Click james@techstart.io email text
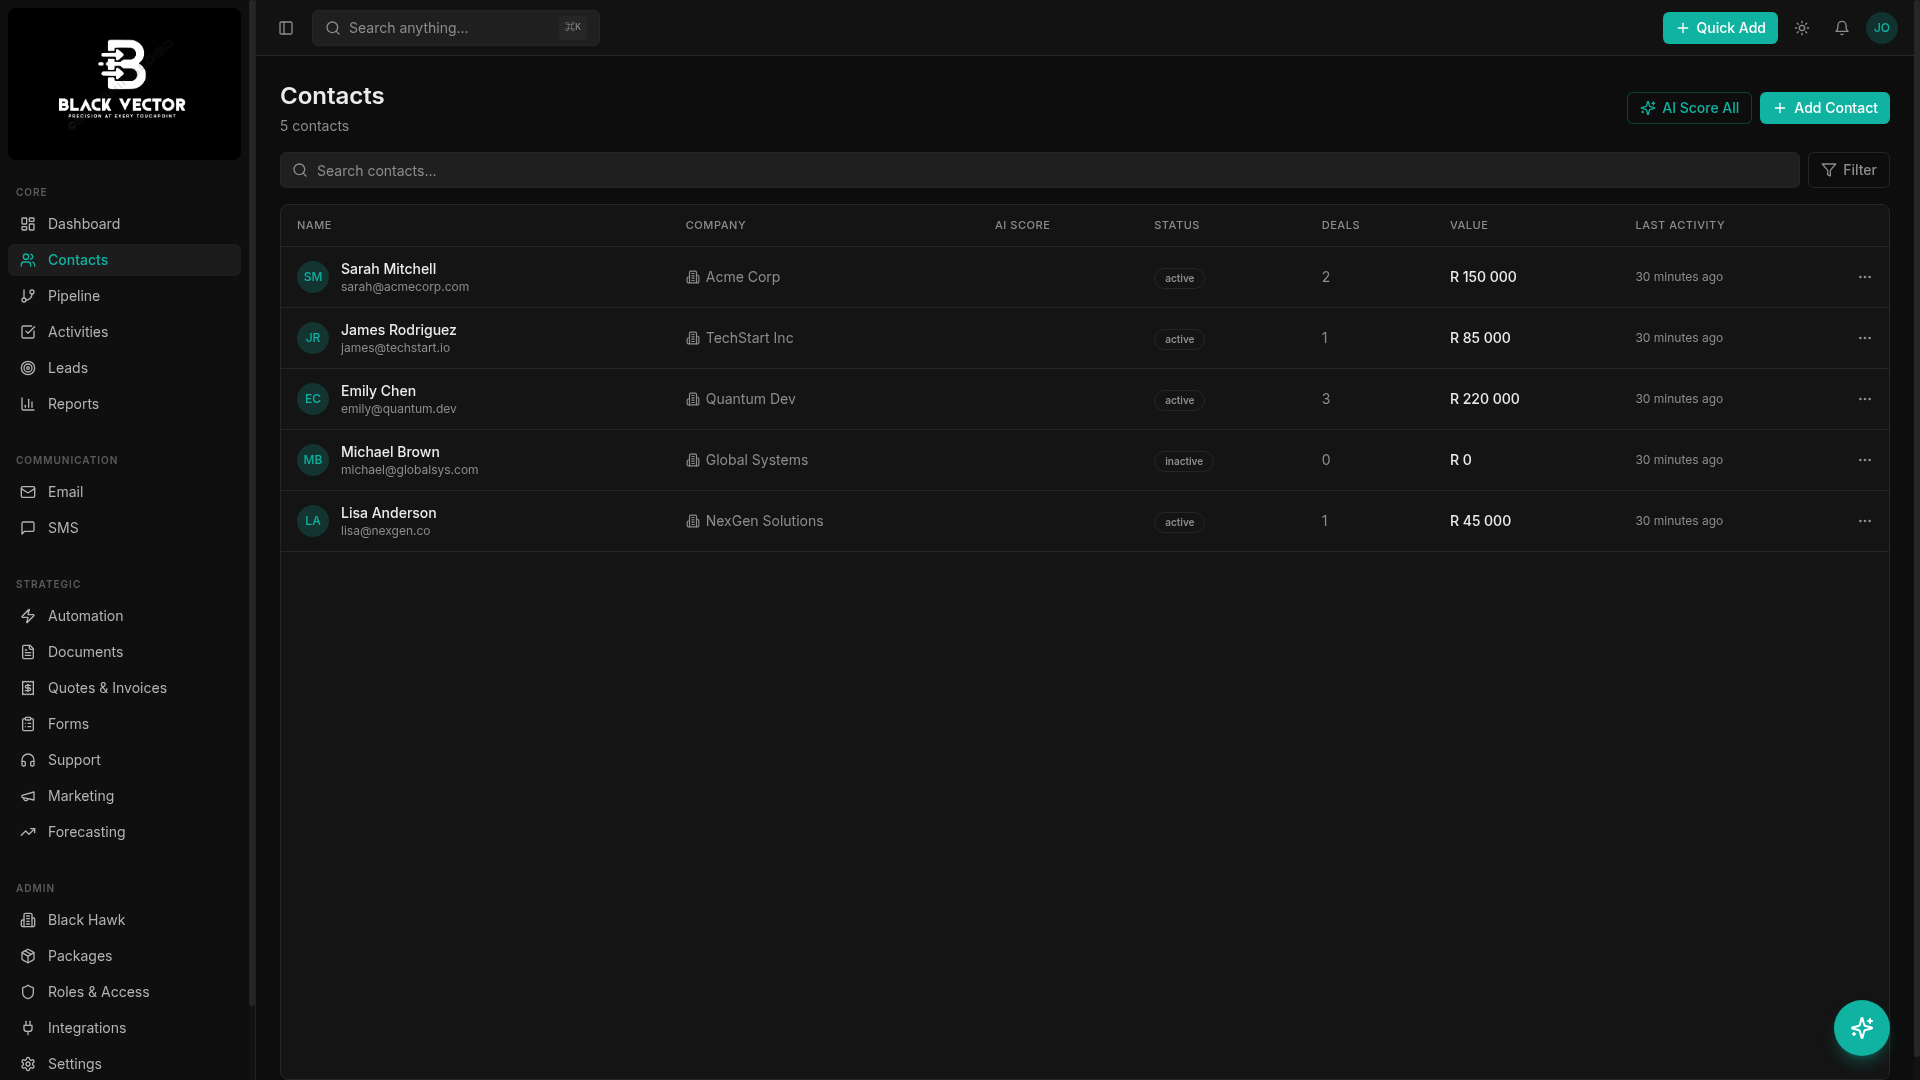1920x1080 pixels. [395, 348]
